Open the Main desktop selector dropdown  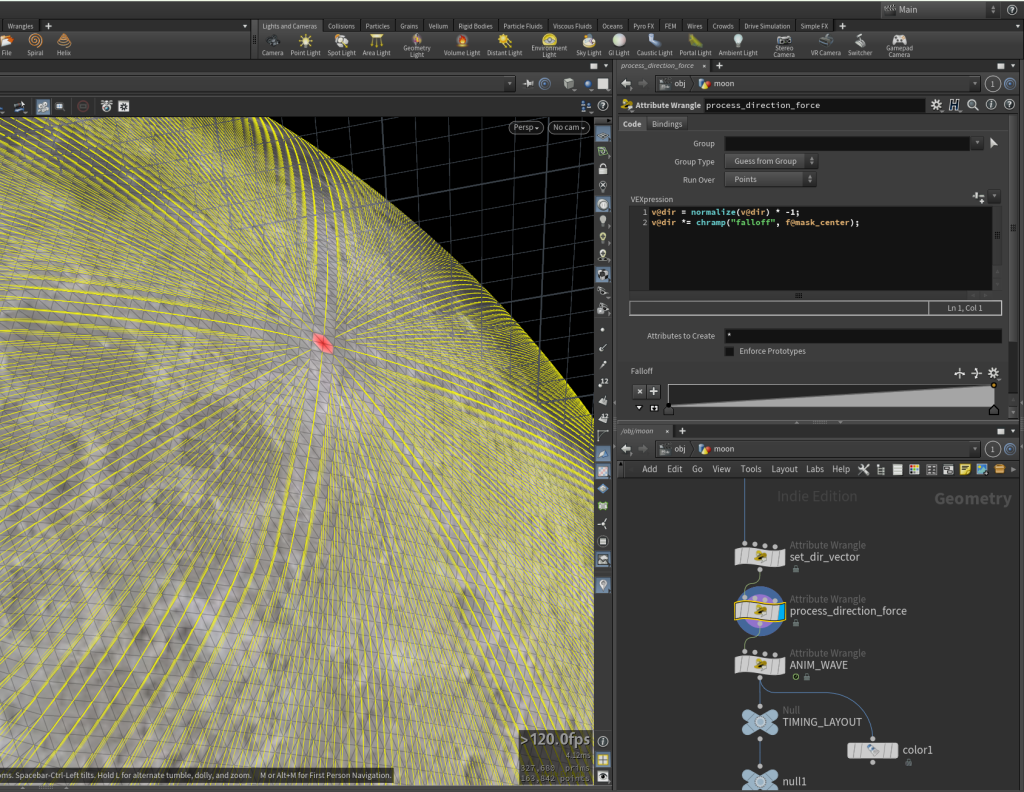(x=940, y=10)
